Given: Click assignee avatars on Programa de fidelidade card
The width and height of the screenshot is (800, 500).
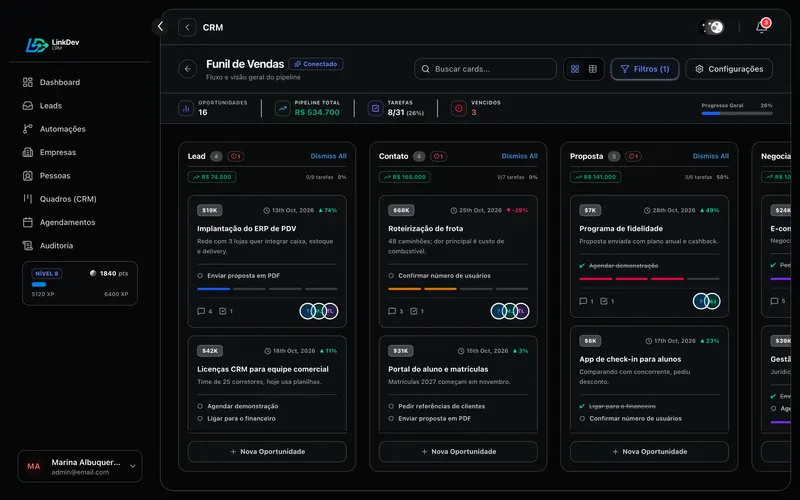Looking at the screenshot, I should (707, 301).
